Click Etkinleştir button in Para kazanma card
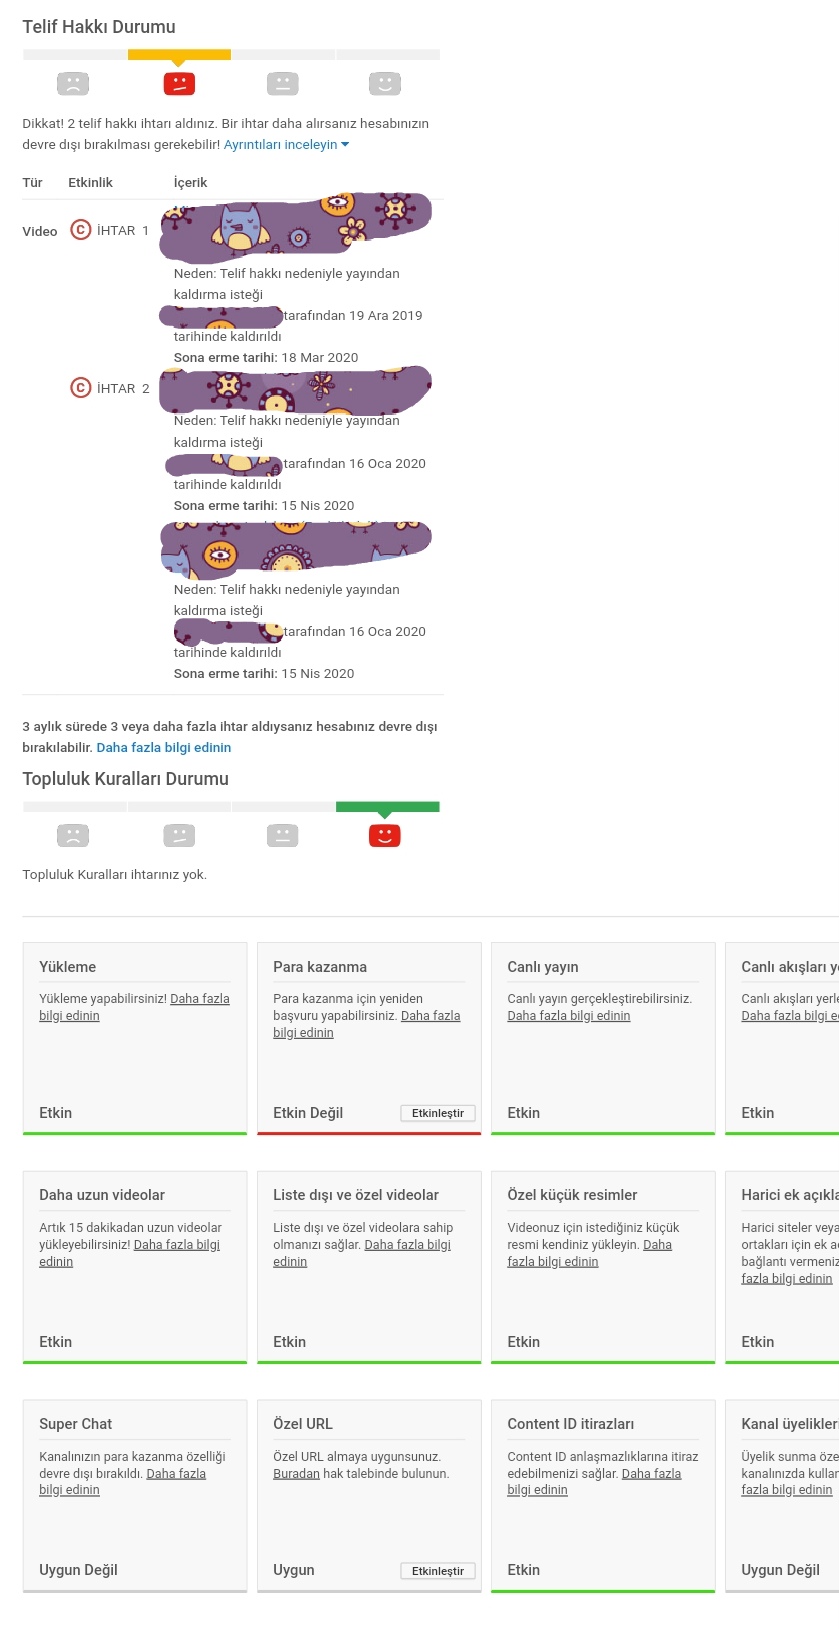 point(438,1113)
